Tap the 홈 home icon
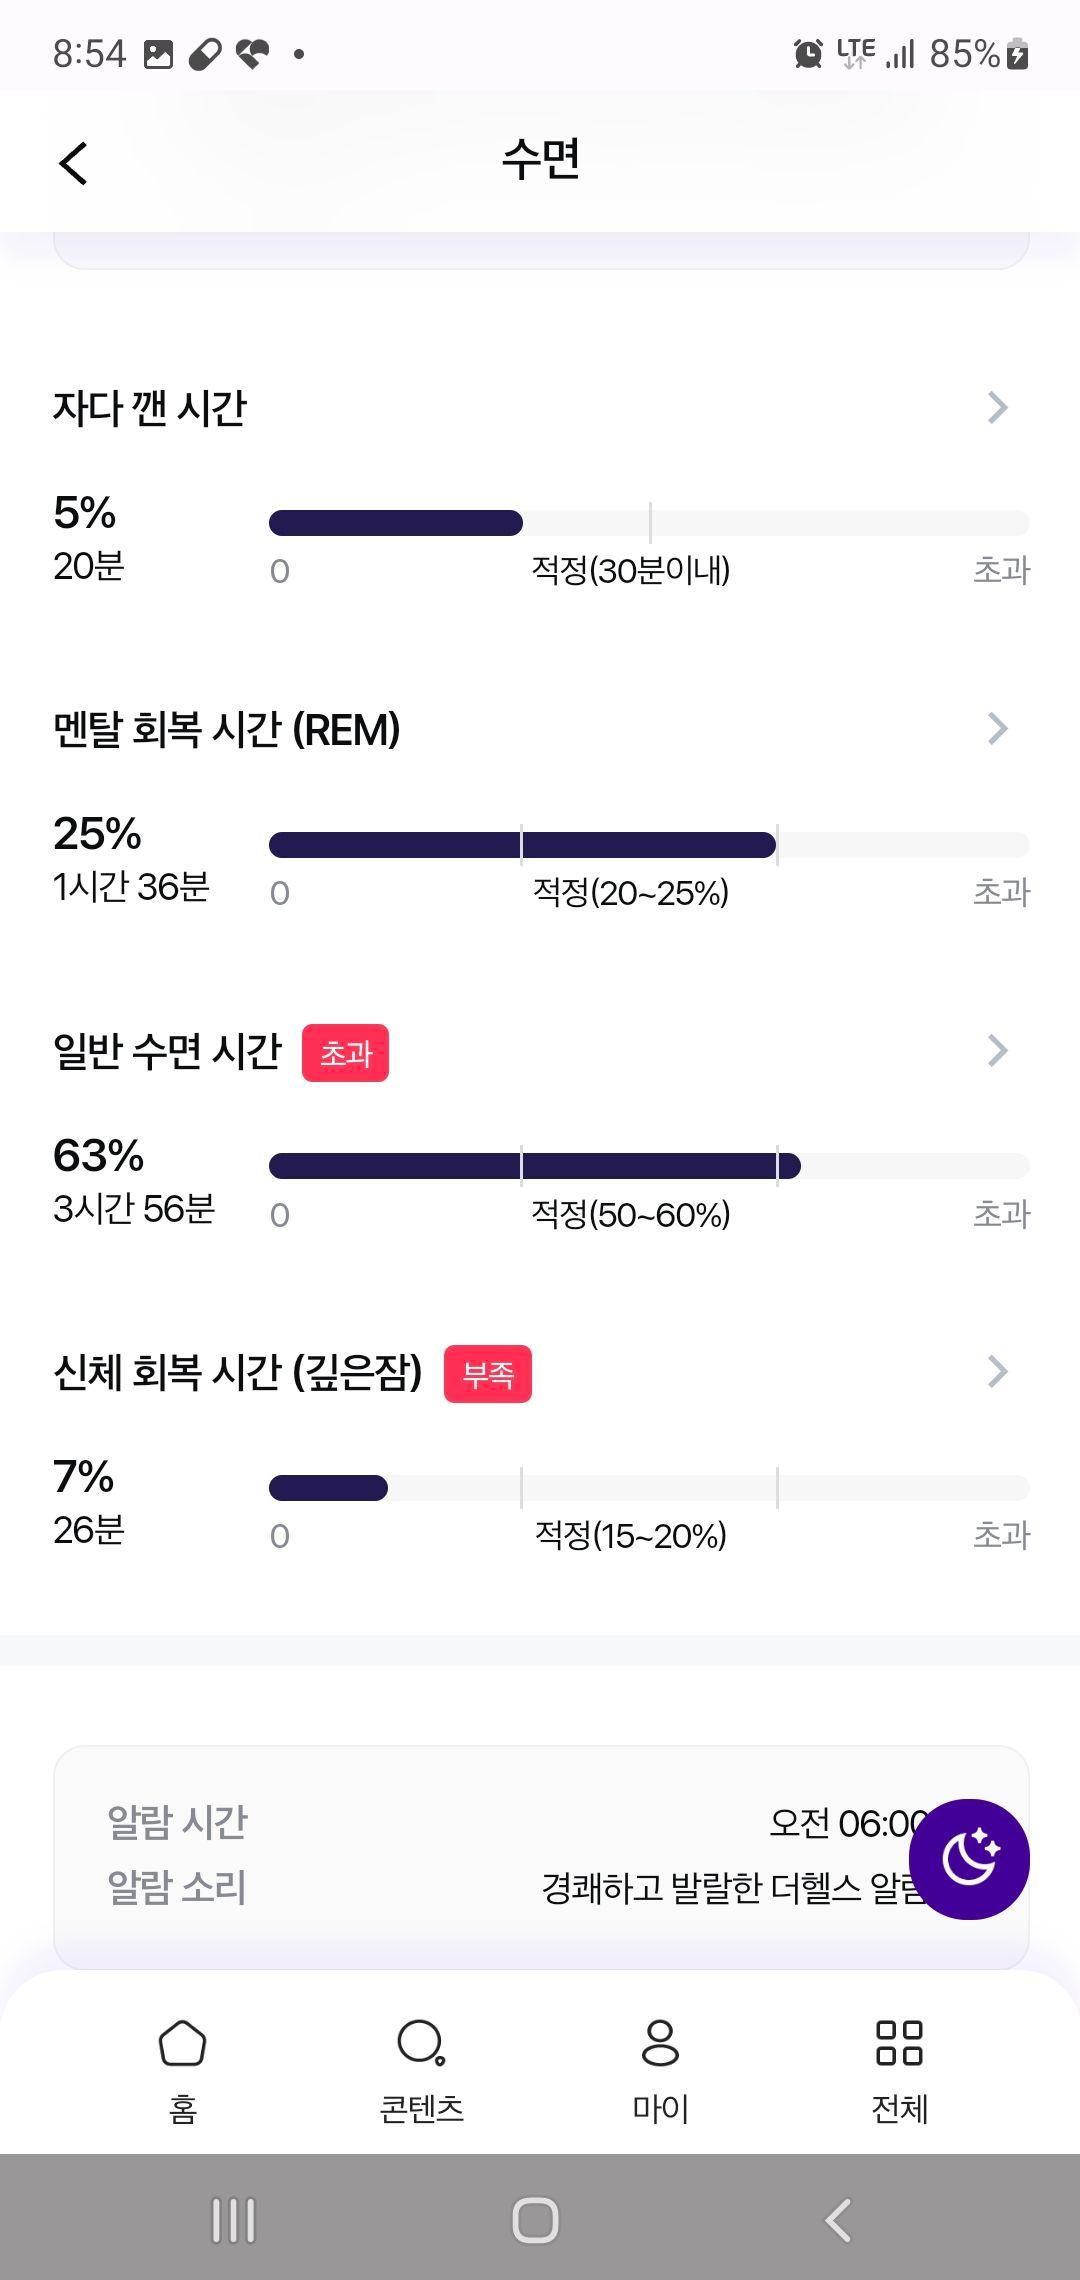The image size is (1080, 2280). point(182,2042)
